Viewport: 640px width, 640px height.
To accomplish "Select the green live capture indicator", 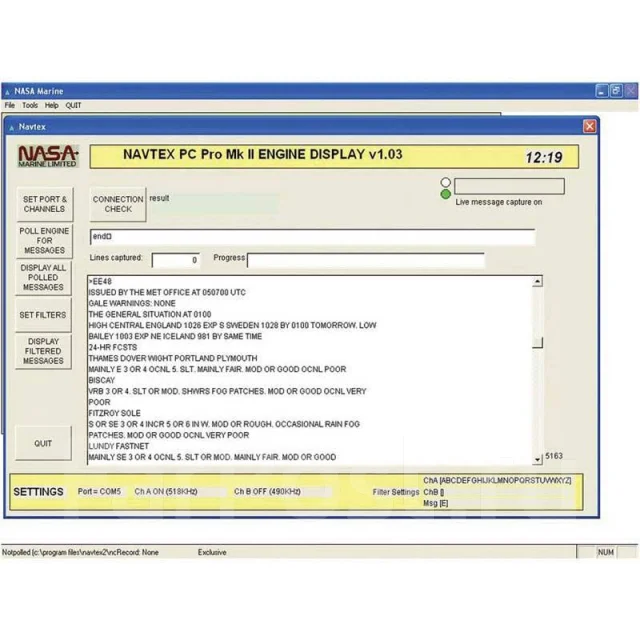I will tap(446, 194).
